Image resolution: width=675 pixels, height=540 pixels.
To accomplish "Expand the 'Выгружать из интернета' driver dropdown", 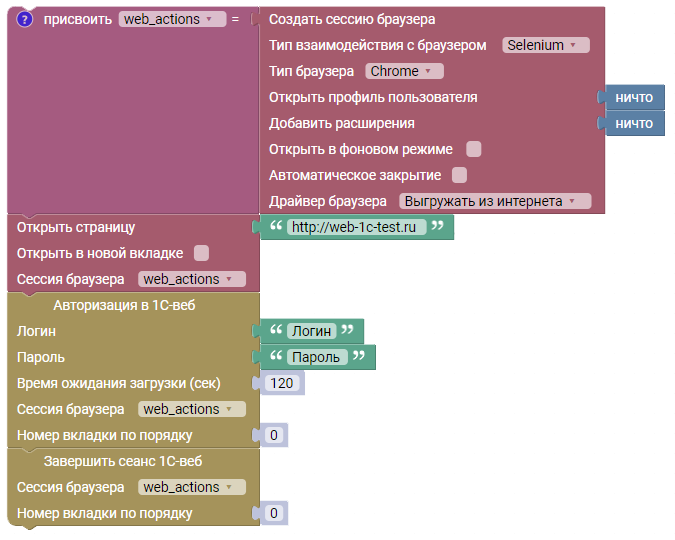I will [494, 201].
